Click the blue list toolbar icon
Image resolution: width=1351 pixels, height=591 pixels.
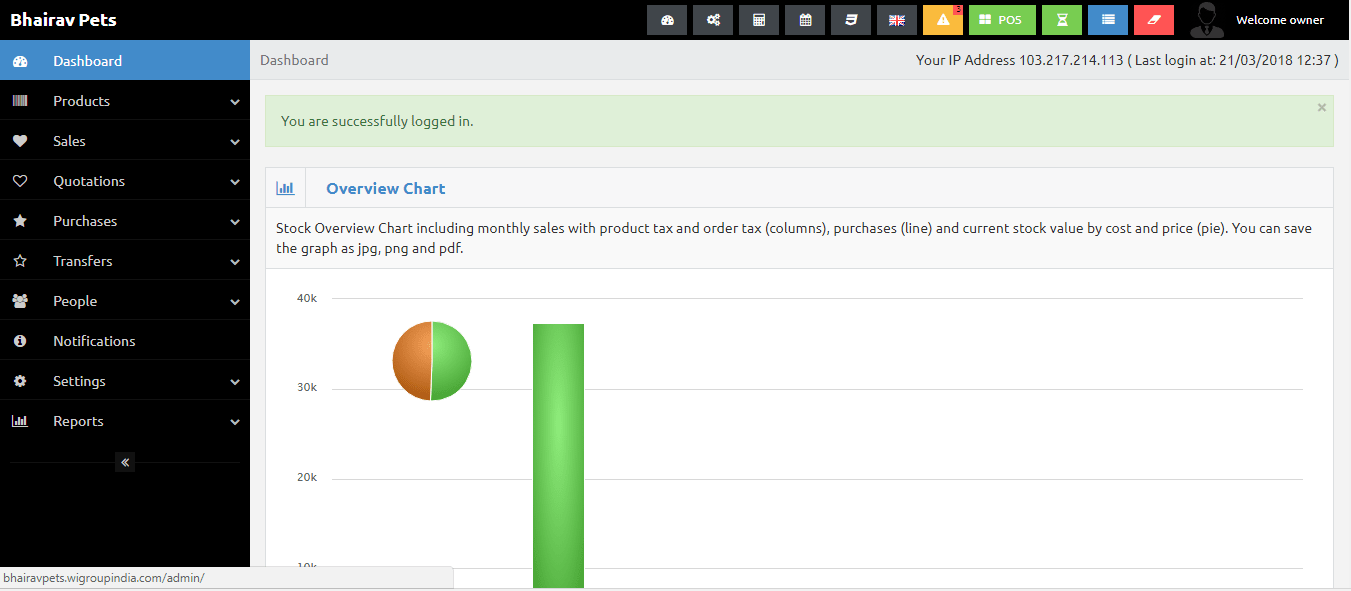click(x=1108, y=20)
